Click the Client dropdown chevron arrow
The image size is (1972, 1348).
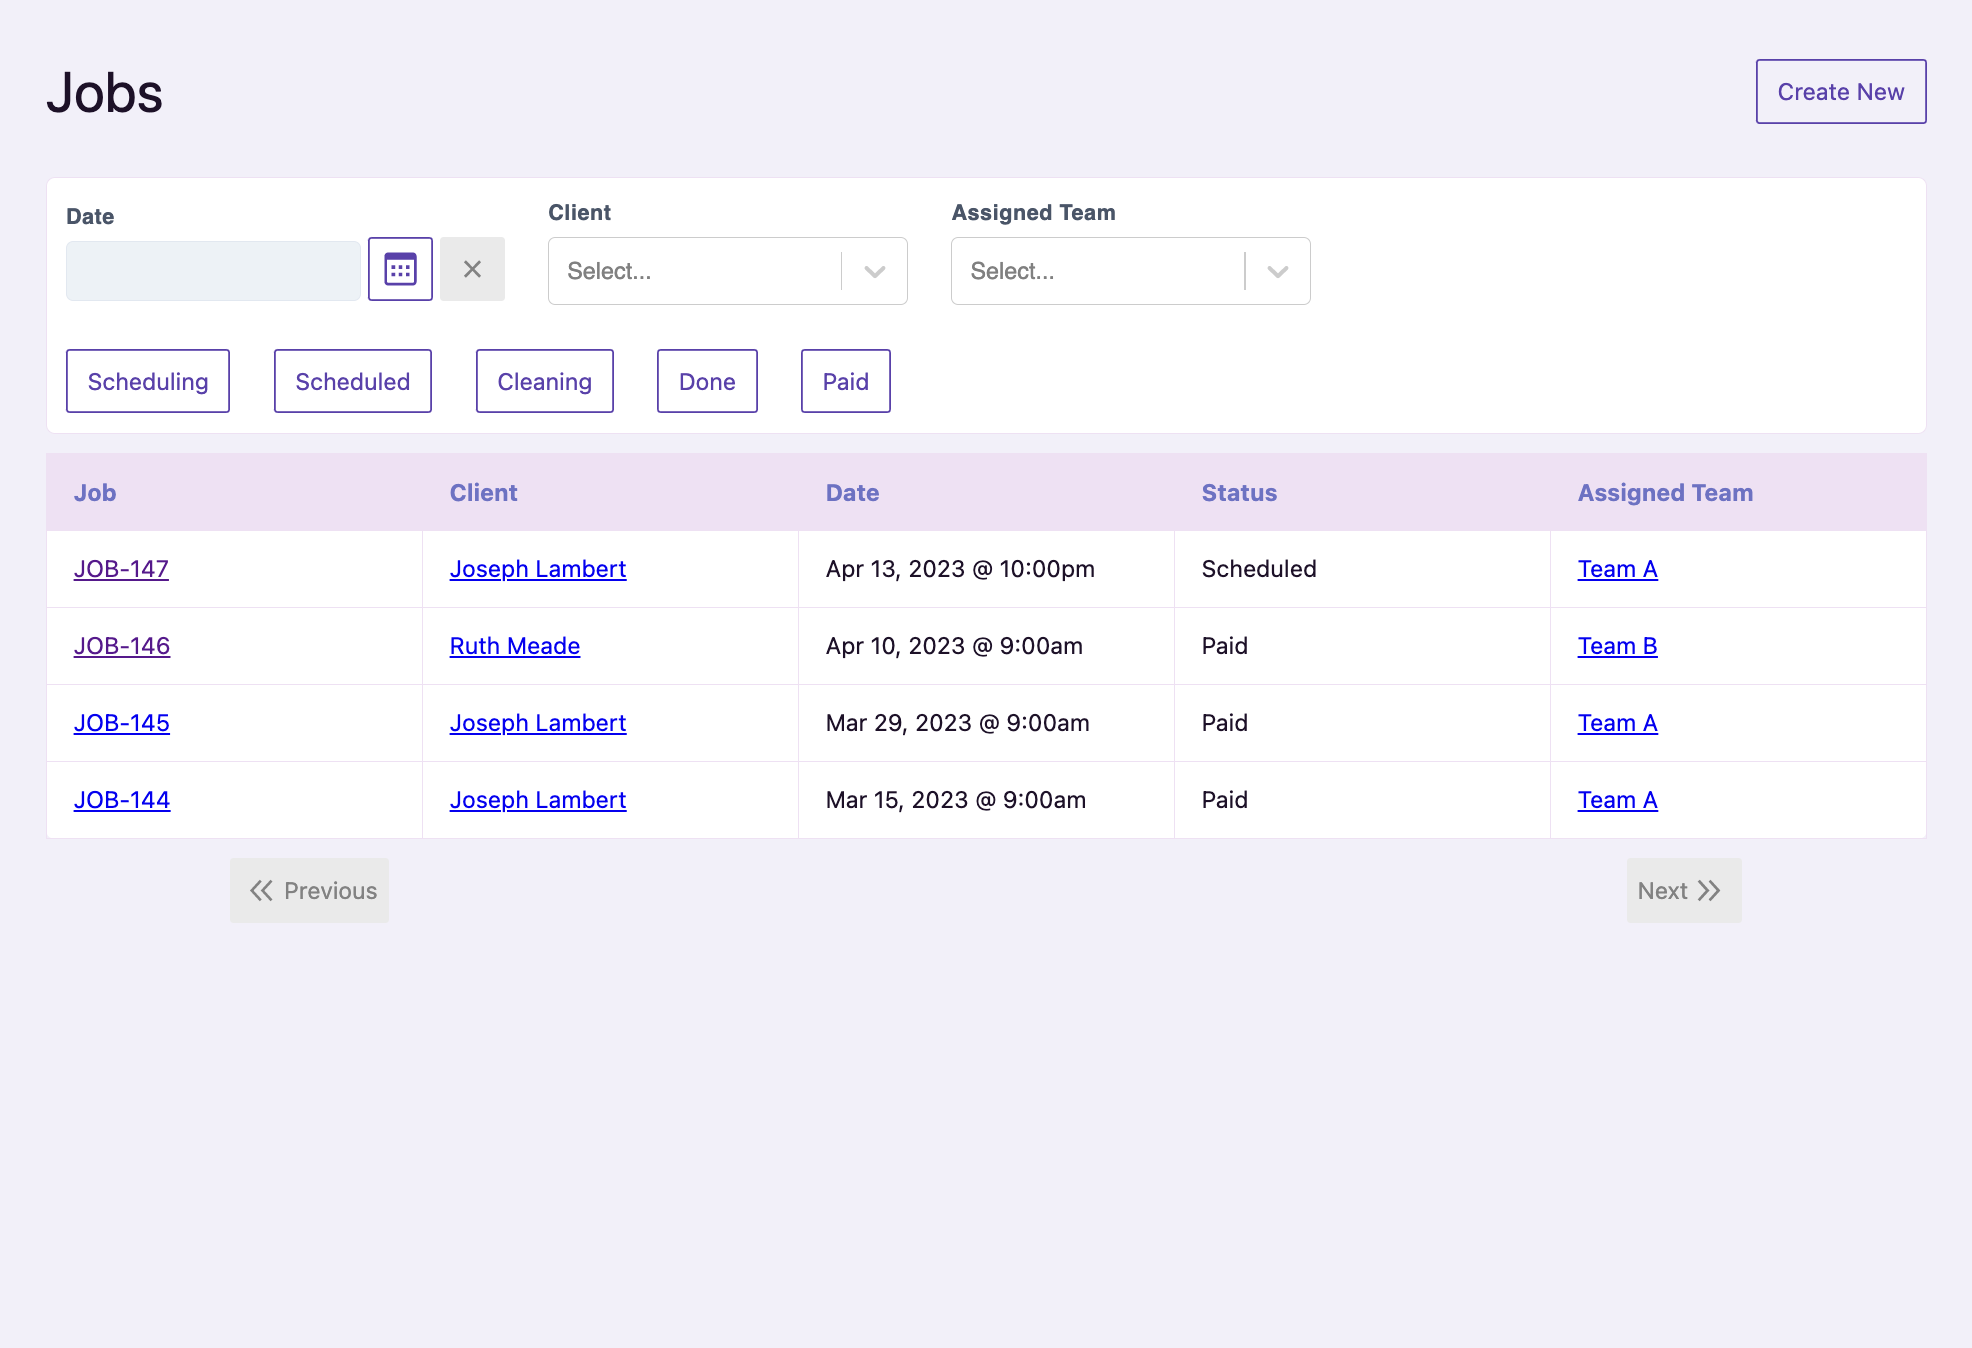tap(875, 271)
